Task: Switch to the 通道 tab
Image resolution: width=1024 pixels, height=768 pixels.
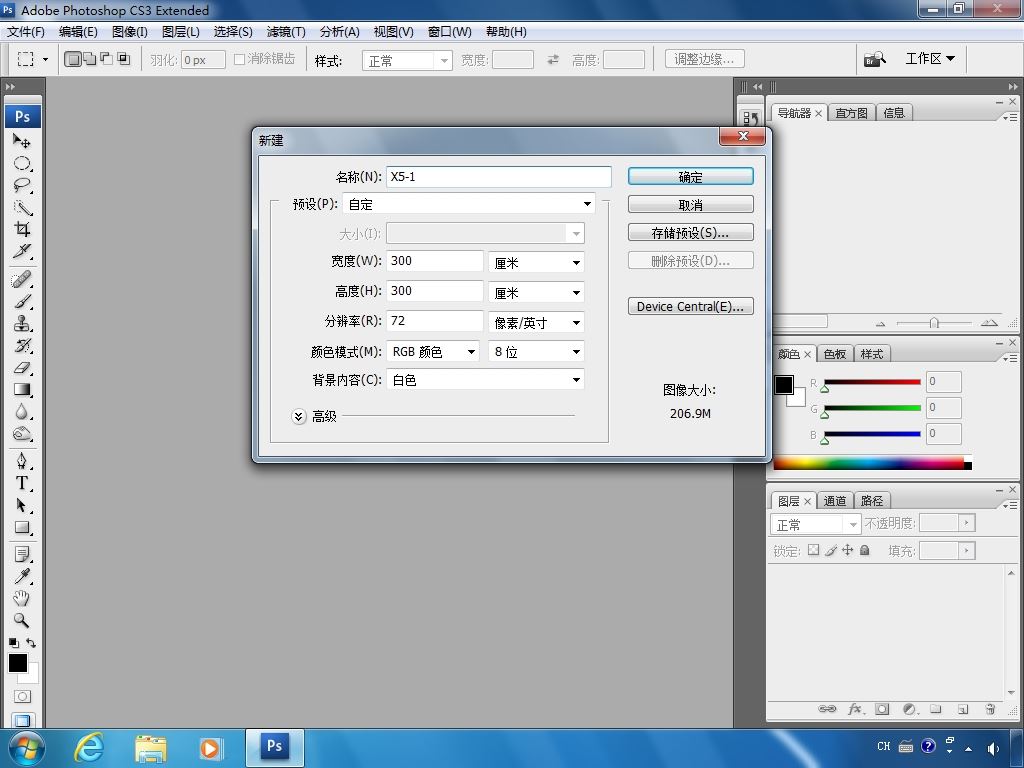Action: tap(835, 501)
